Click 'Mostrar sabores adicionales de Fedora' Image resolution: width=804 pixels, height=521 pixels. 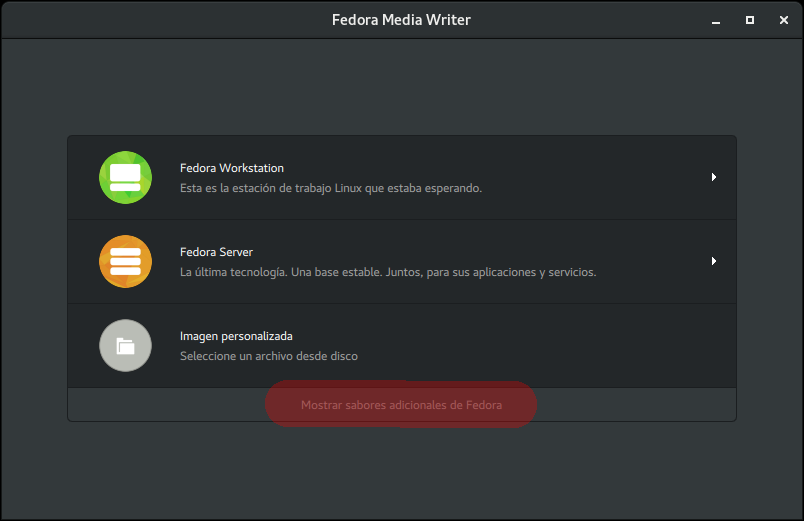[x=401, y=405]
